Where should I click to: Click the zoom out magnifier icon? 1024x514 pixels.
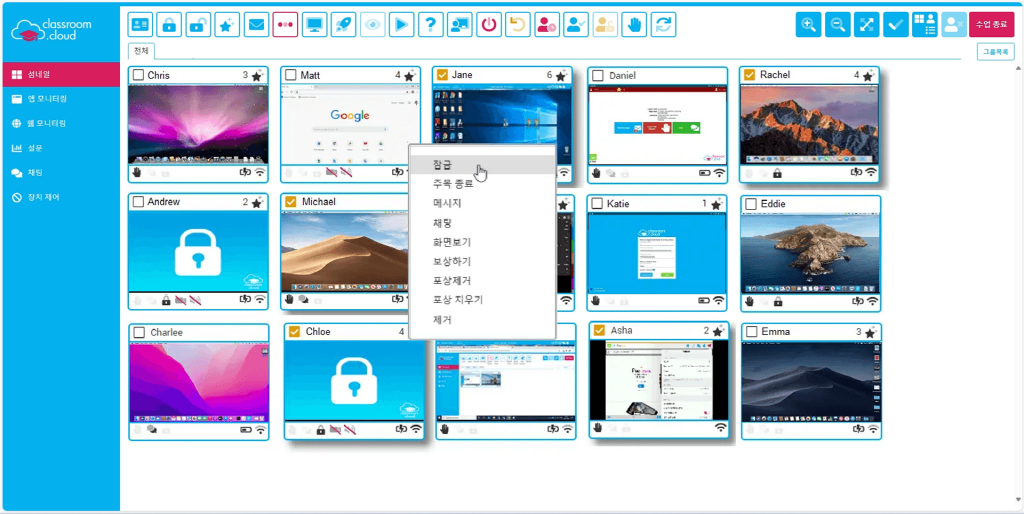coord(838,25)
